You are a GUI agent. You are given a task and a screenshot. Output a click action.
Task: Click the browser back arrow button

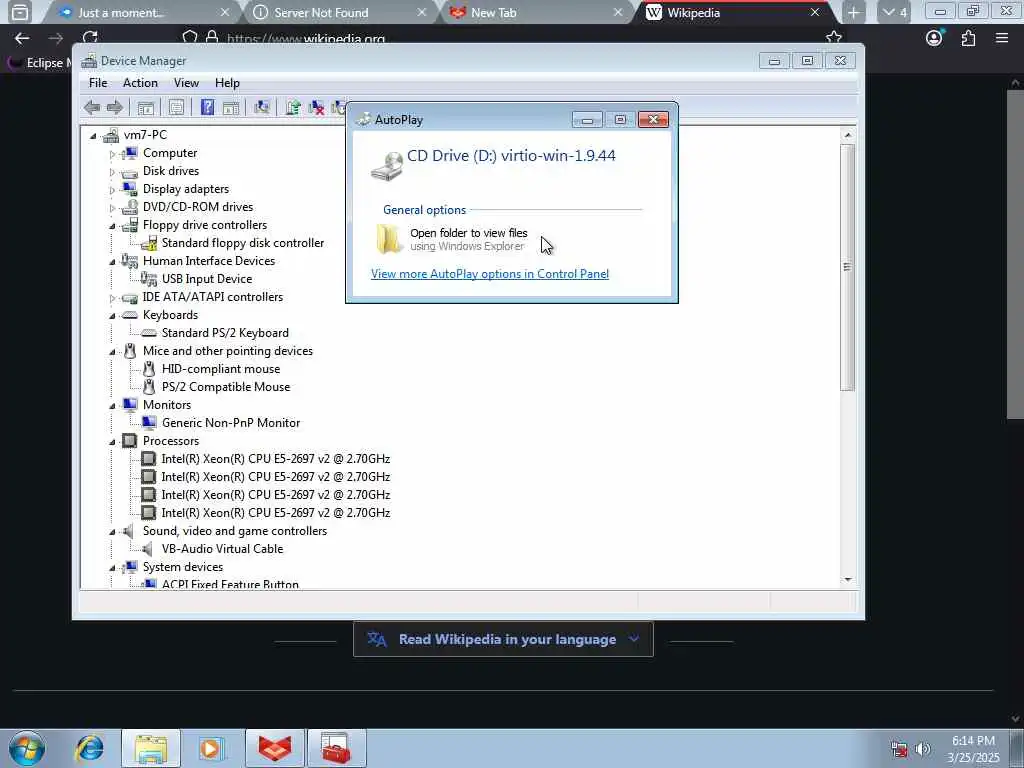pyautogui.click(x=22, y=38)
